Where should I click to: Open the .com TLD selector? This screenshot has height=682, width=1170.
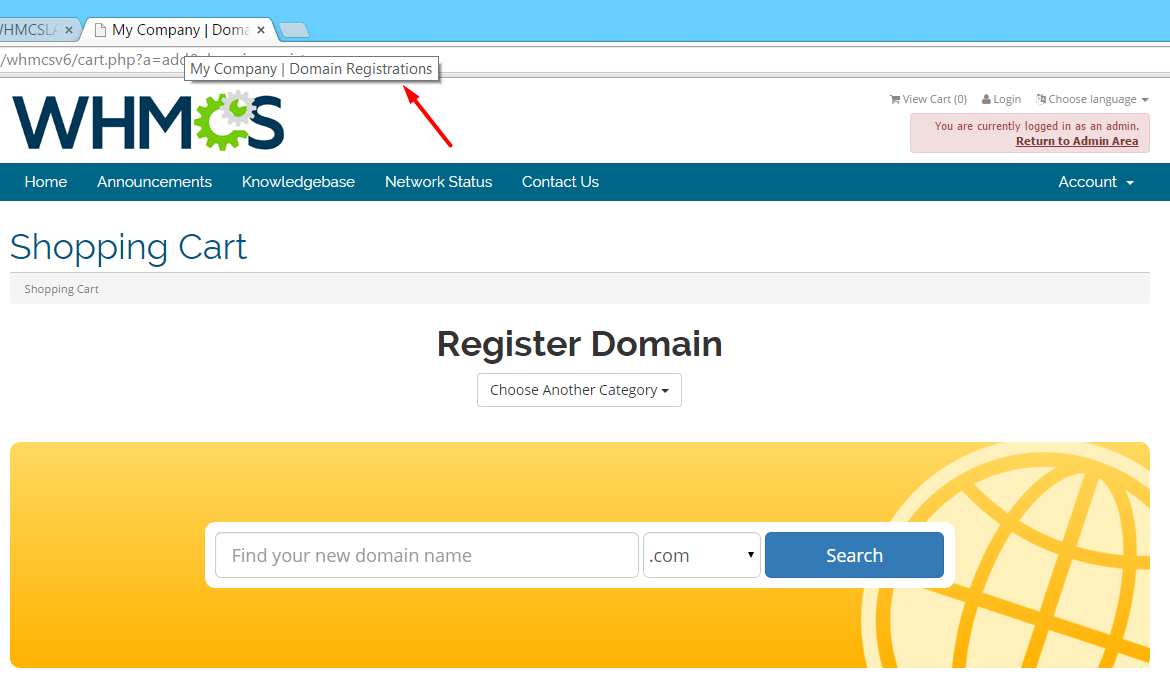point(701,555)
